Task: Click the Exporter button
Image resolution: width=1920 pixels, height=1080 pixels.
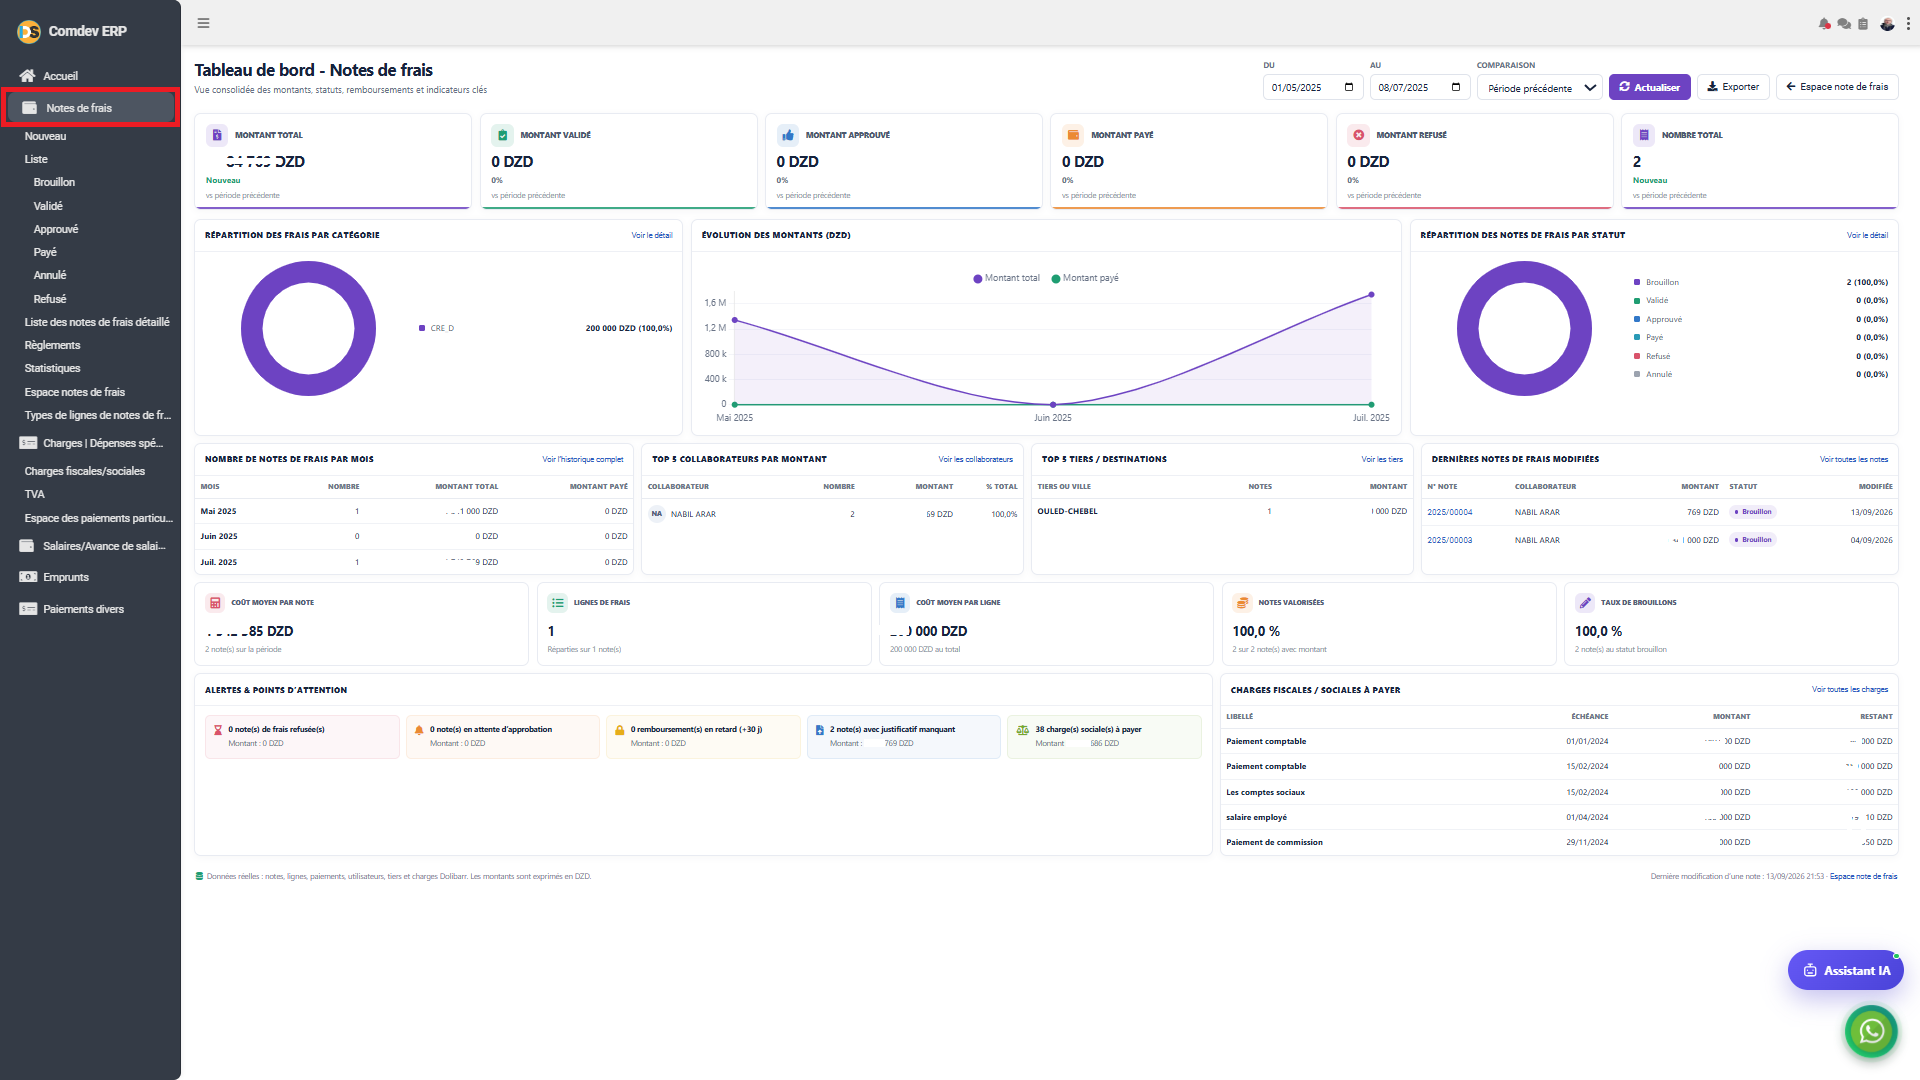Action: point(1733,87)
